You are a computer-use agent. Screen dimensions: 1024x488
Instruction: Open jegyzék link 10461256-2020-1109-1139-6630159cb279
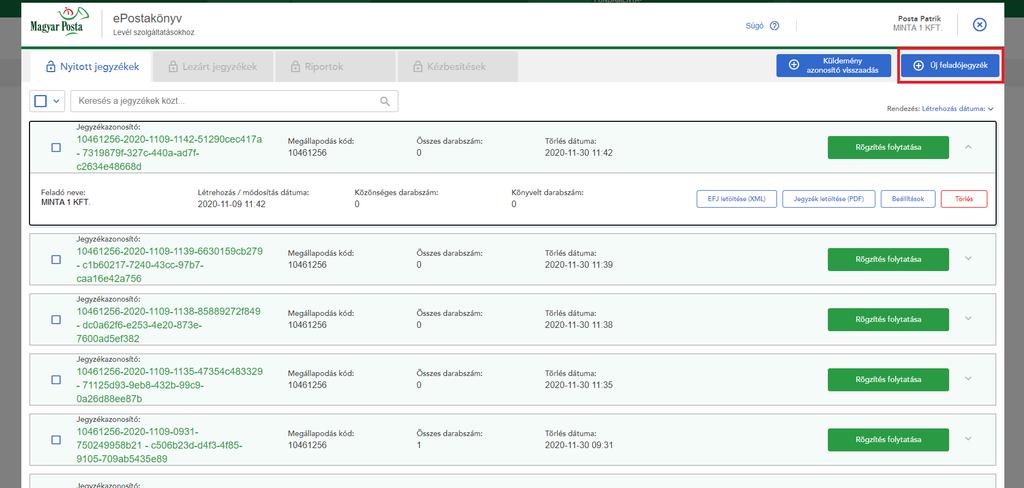click(170, 265)
